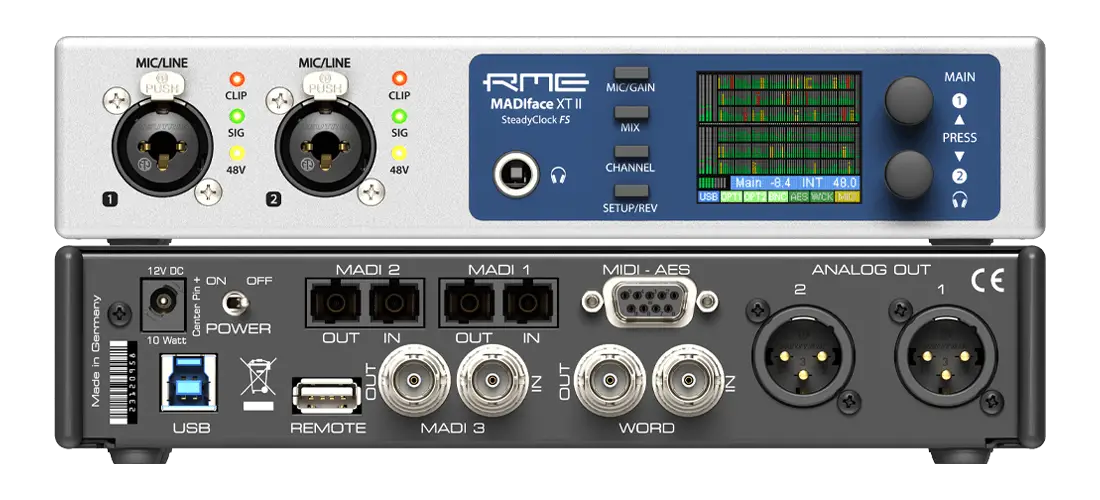
Task: Click the MADI 1 optical IN port
Action: tap(528, 302)
